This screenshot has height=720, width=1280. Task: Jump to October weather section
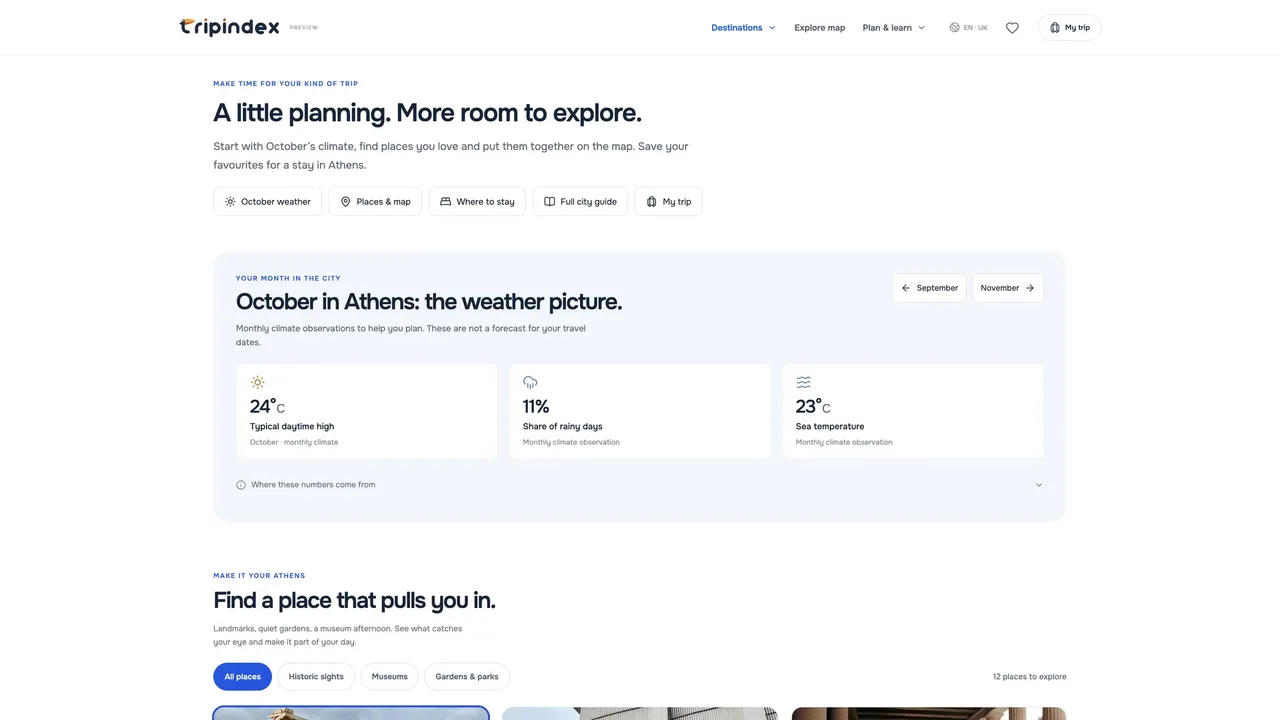[x=267, y=202]
